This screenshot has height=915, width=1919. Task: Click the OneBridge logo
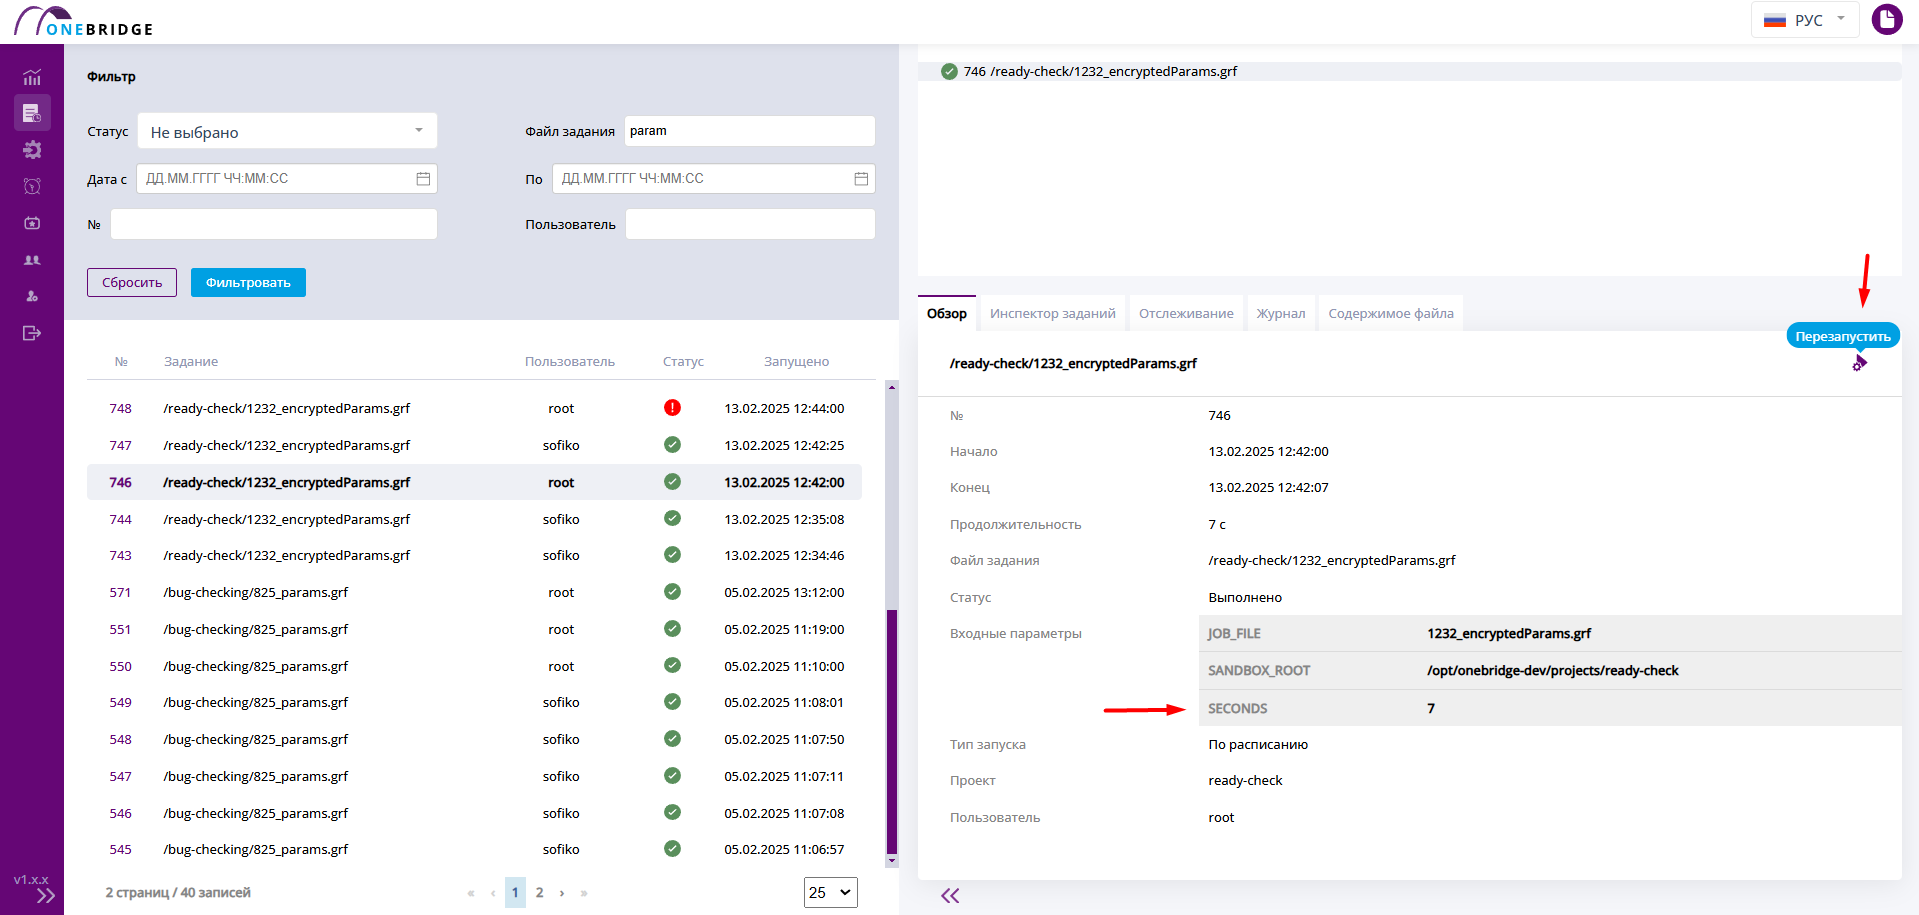pos(84,21)
